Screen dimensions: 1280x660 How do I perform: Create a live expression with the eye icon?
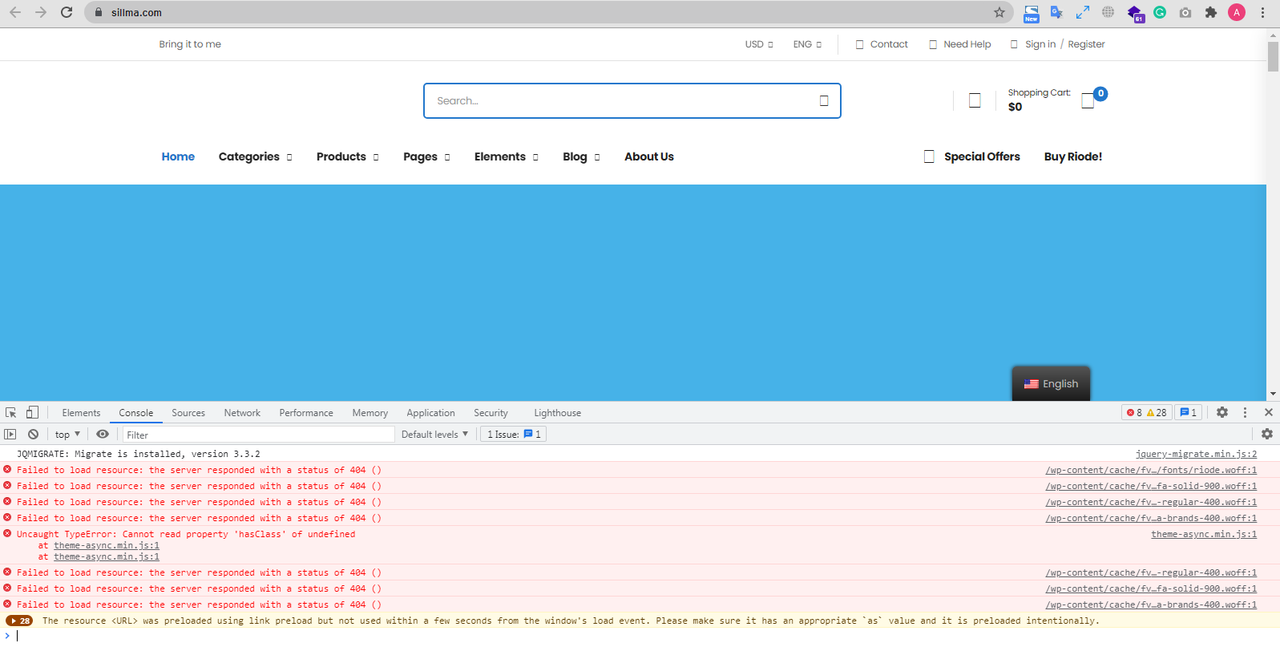102,434
